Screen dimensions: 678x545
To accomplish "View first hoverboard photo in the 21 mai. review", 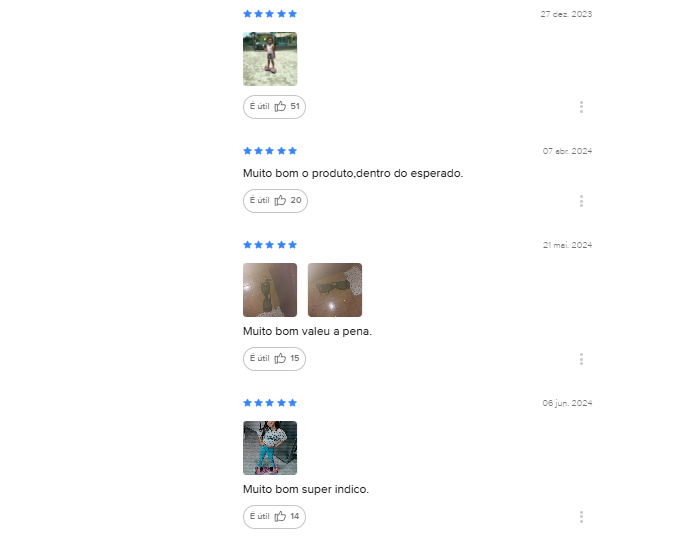I will (x=270, y=290).
